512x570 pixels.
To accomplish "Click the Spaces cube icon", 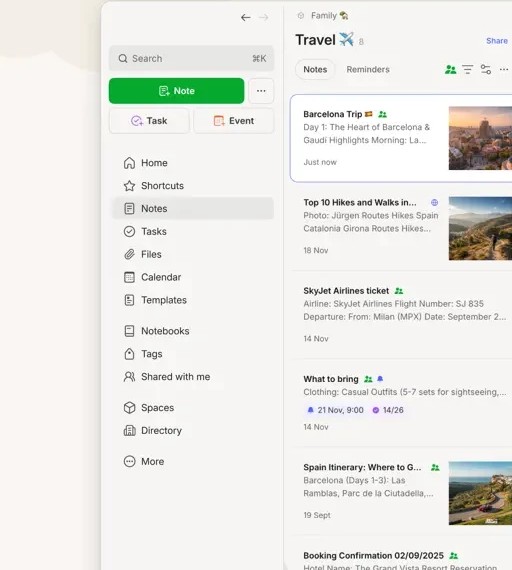I will tap(129, 408).
